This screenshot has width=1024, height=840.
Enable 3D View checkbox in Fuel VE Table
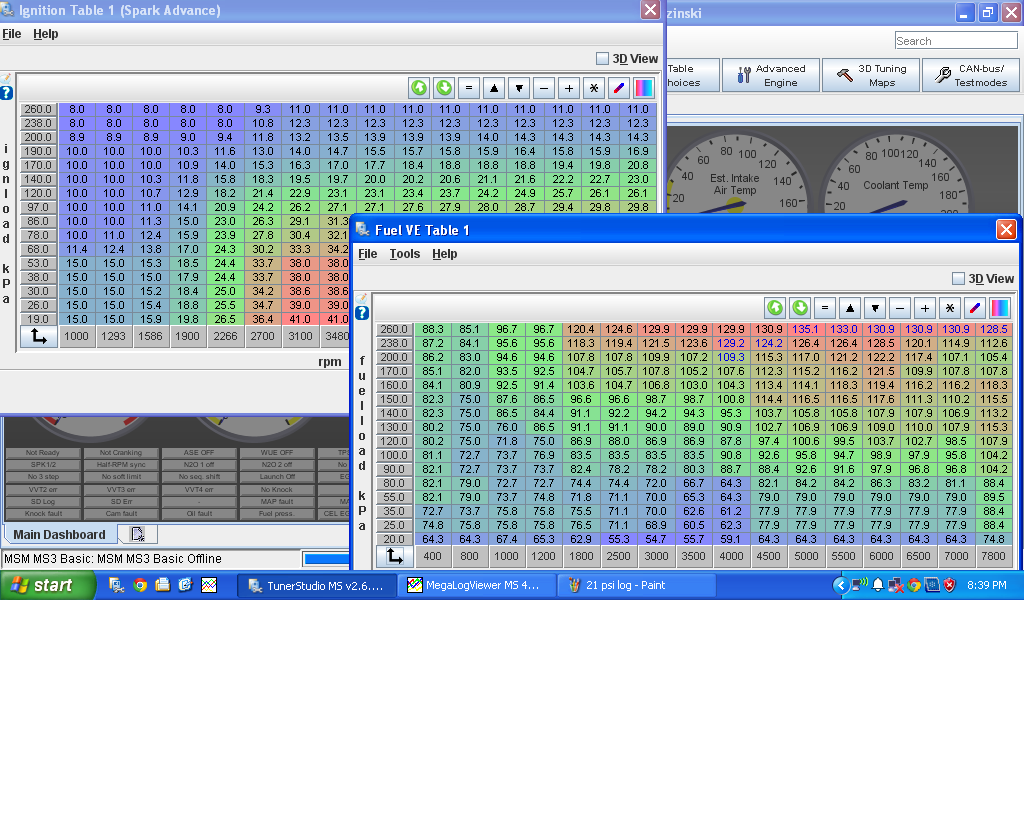click(x=958, y=279)
